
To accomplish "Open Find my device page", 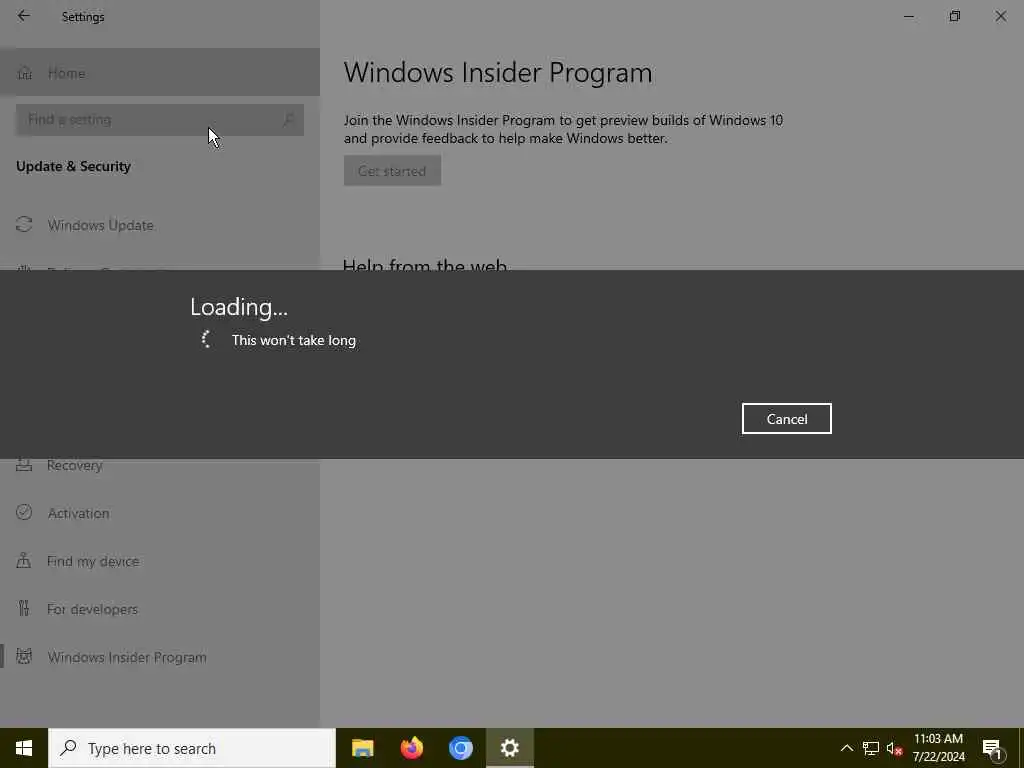I will pyautogui.click(x=160, y=561).
